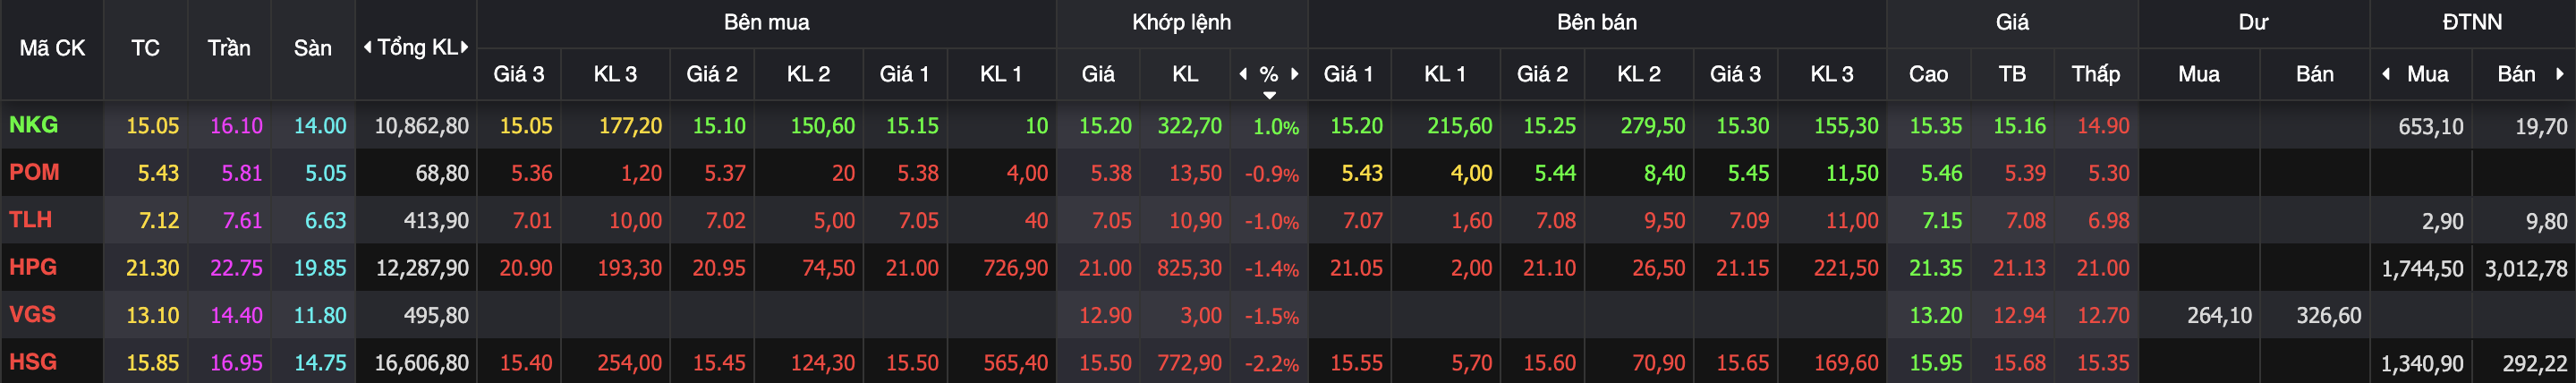2576x383 pixels.
Task: Click NKG best buy price 15.15
Action: point(912,126)
